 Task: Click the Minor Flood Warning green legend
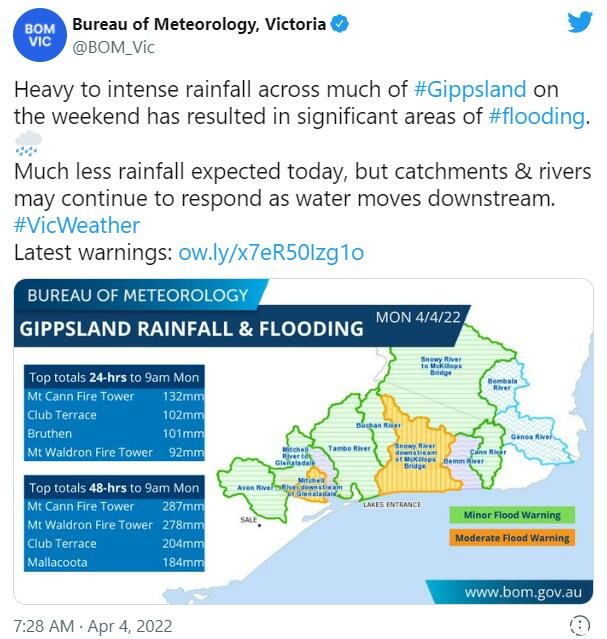512,515
